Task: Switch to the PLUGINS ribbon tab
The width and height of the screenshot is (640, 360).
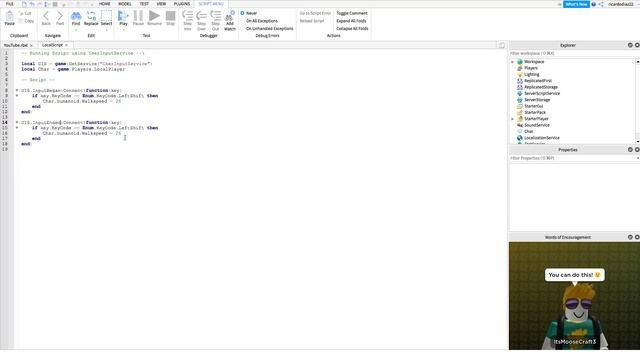Action: pos(182,4)
